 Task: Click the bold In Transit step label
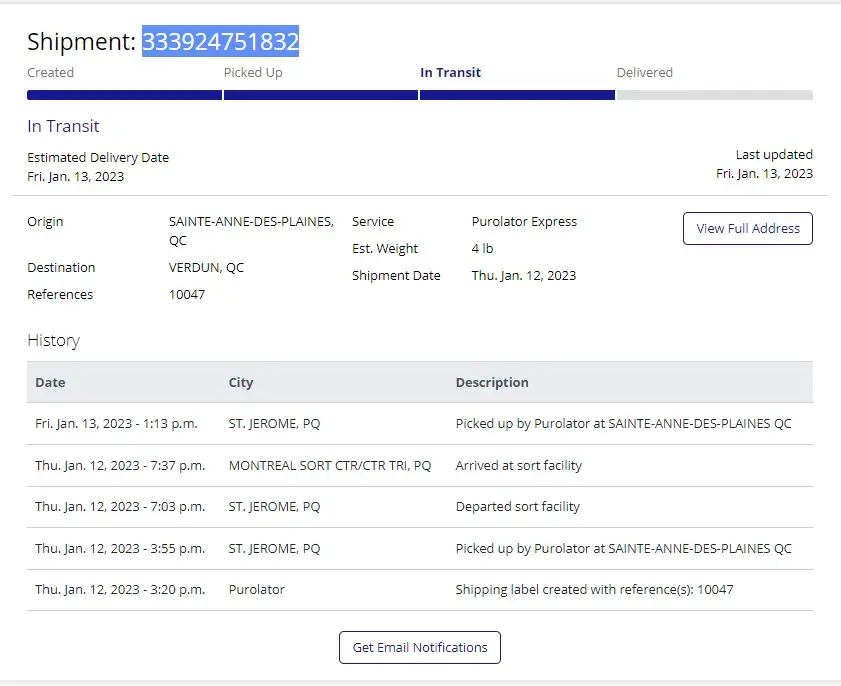tap(450, 72)
